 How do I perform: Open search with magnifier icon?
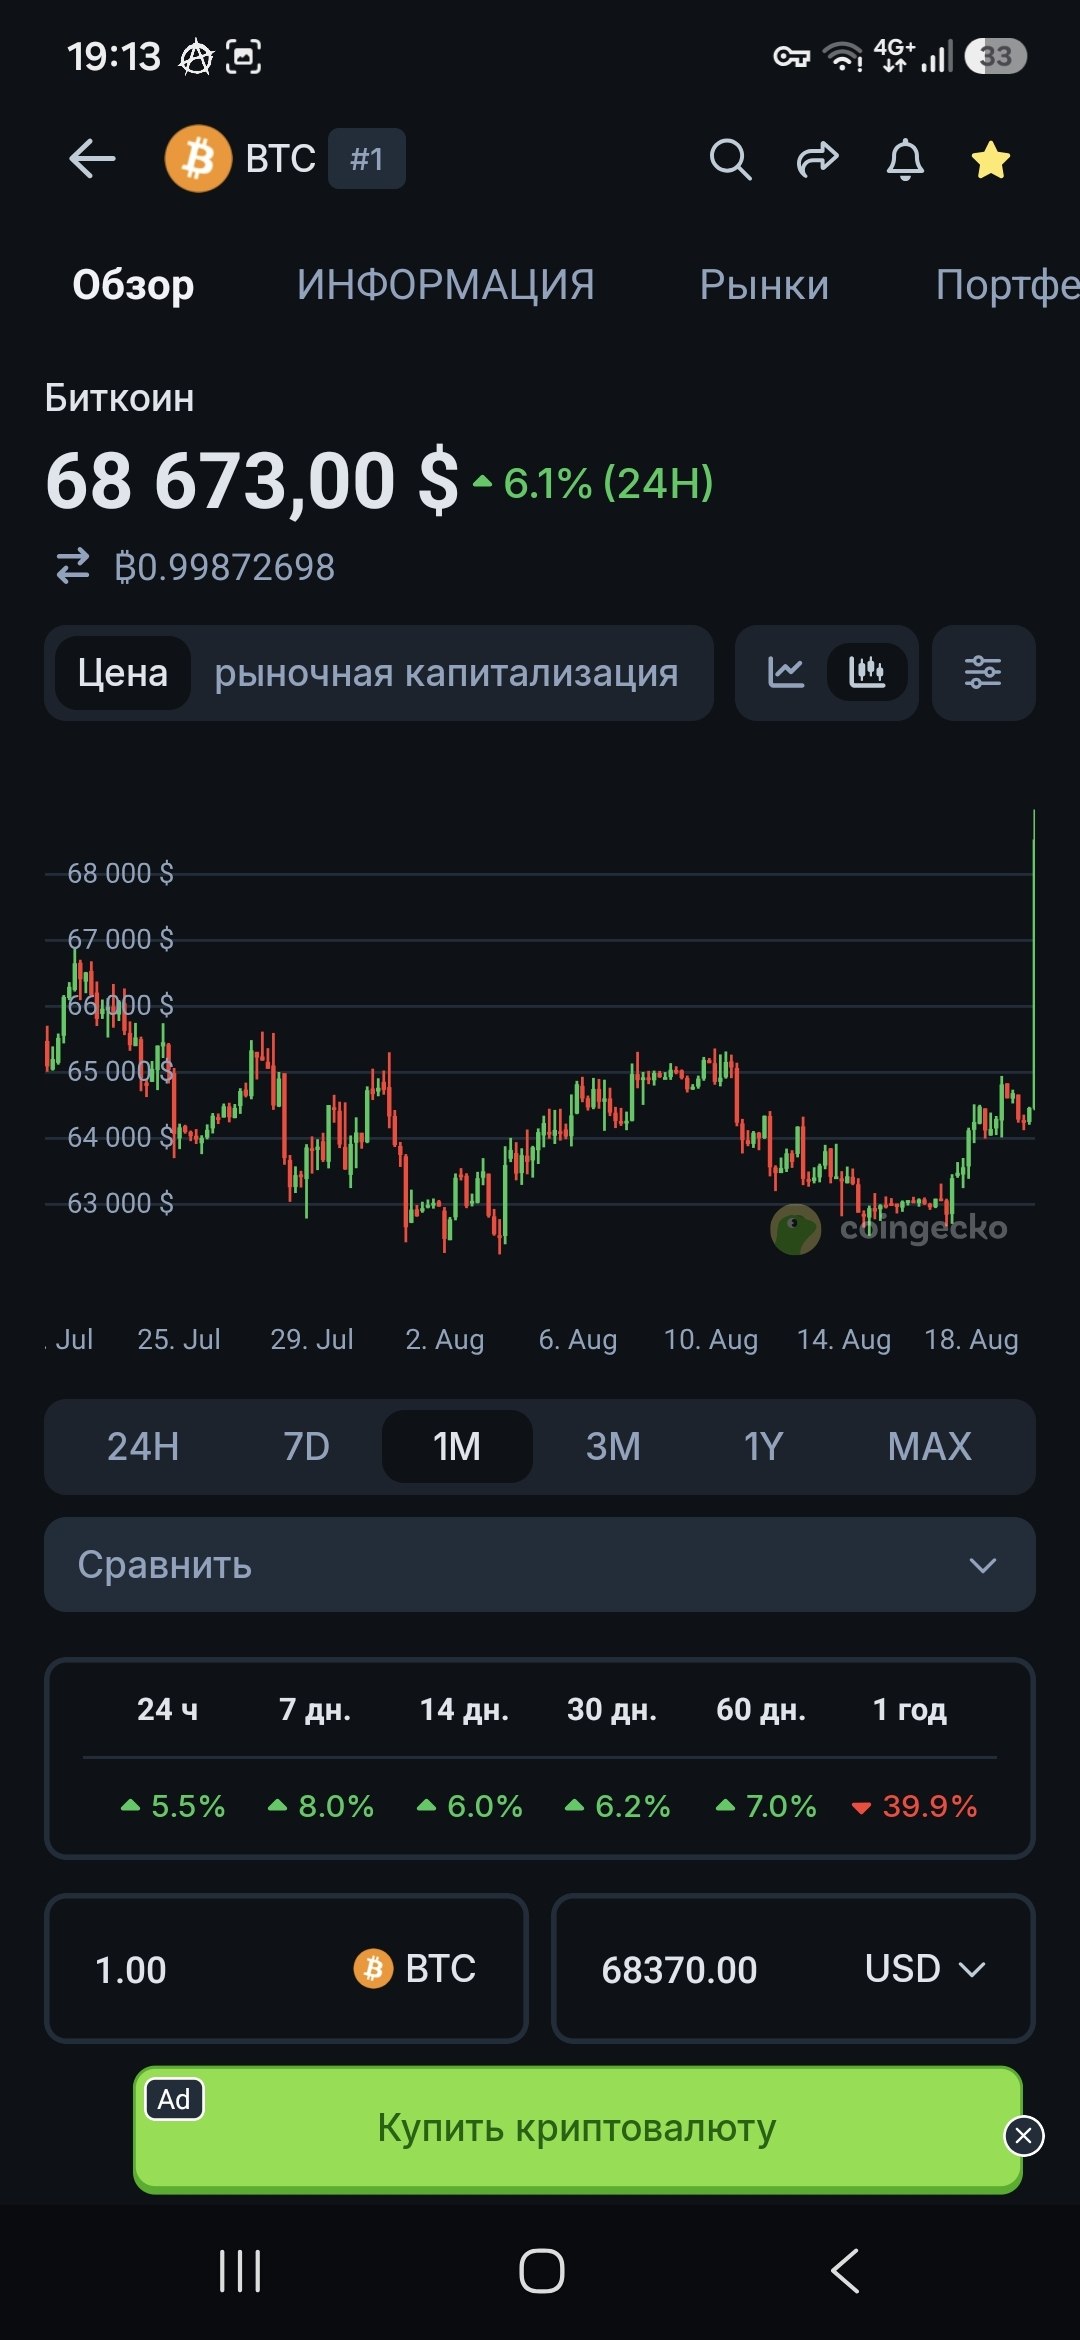730,159
